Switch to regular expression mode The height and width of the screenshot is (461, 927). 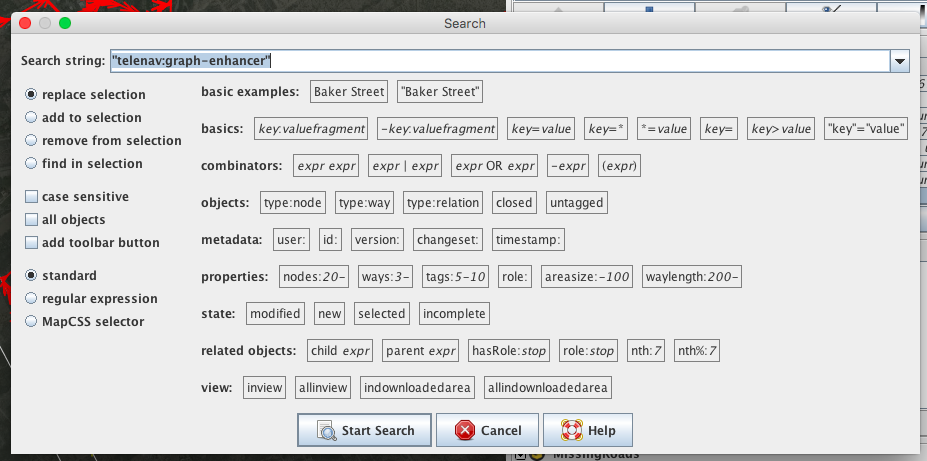[31, 299]
